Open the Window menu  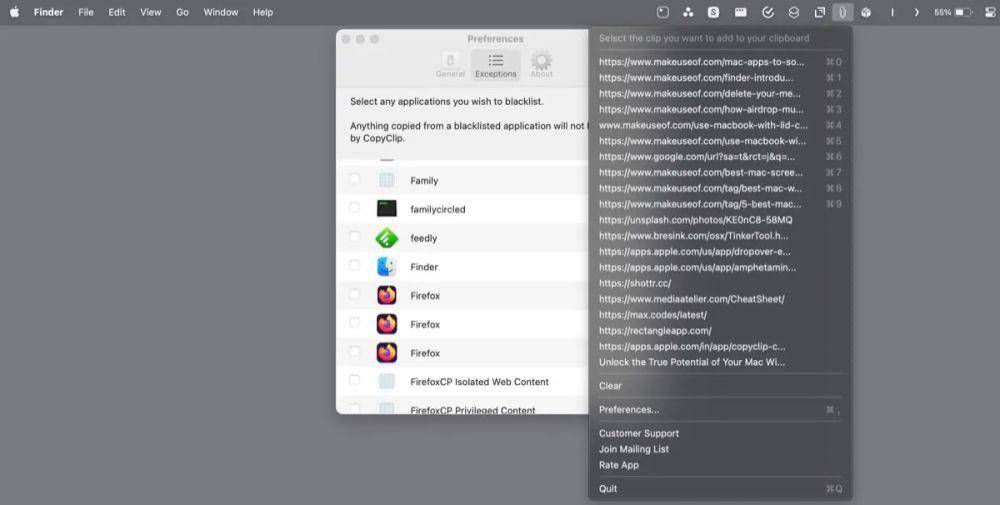221,12
